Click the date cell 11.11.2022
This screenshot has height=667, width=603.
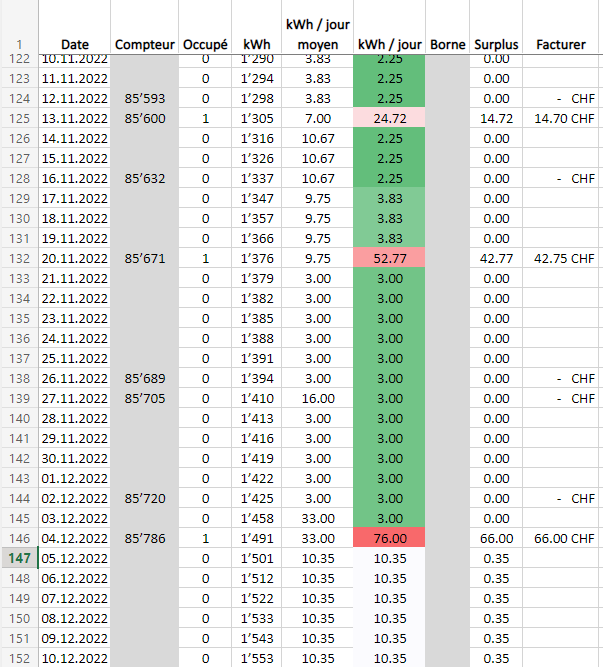[x=74, y=78]
